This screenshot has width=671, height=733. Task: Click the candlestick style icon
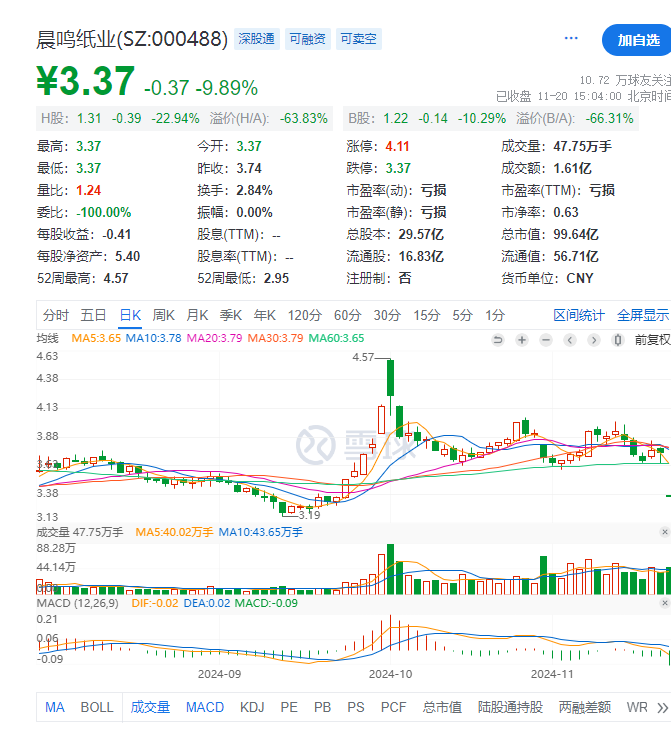coord(618,340)
